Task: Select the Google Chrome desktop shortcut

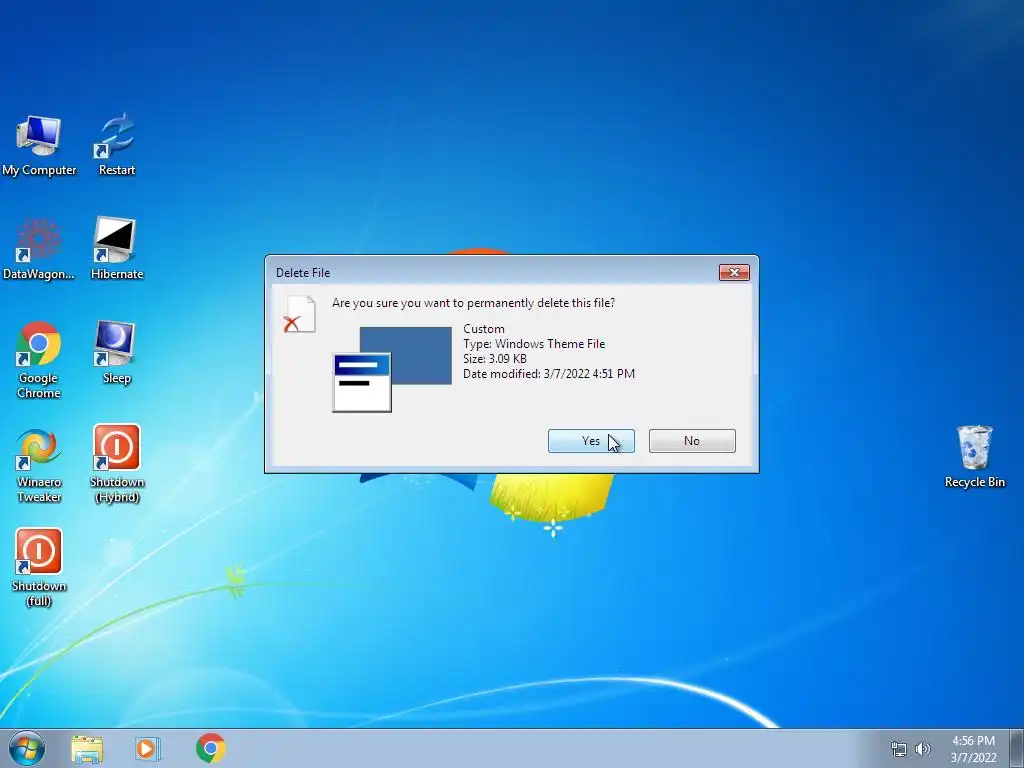Action: click(x=39, y=359)
